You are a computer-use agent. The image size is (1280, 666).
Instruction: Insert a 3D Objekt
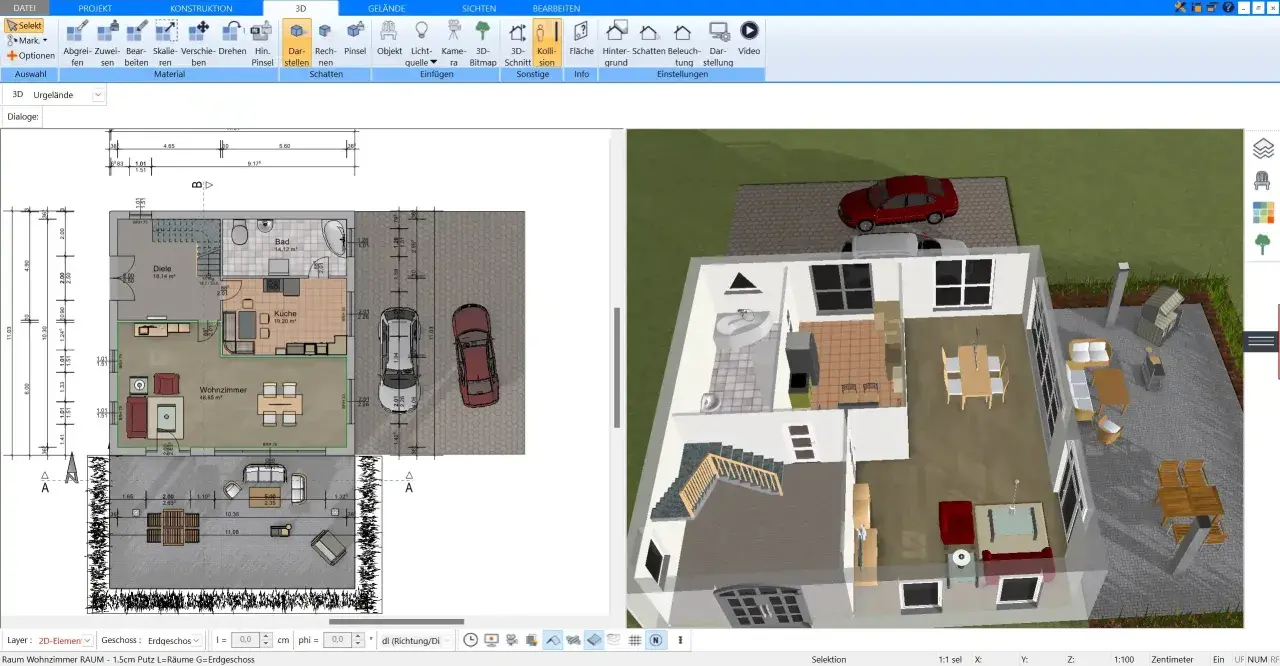click(390, 37)
